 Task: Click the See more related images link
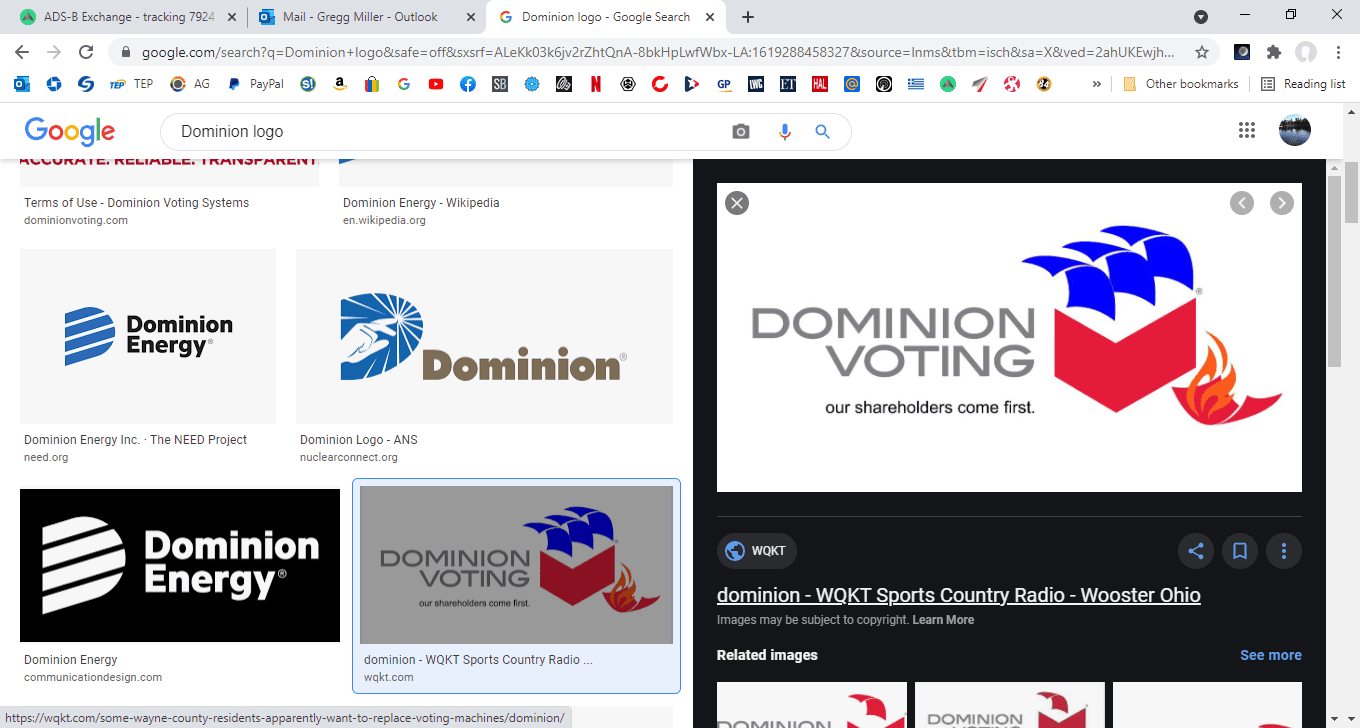[1271, 655]
